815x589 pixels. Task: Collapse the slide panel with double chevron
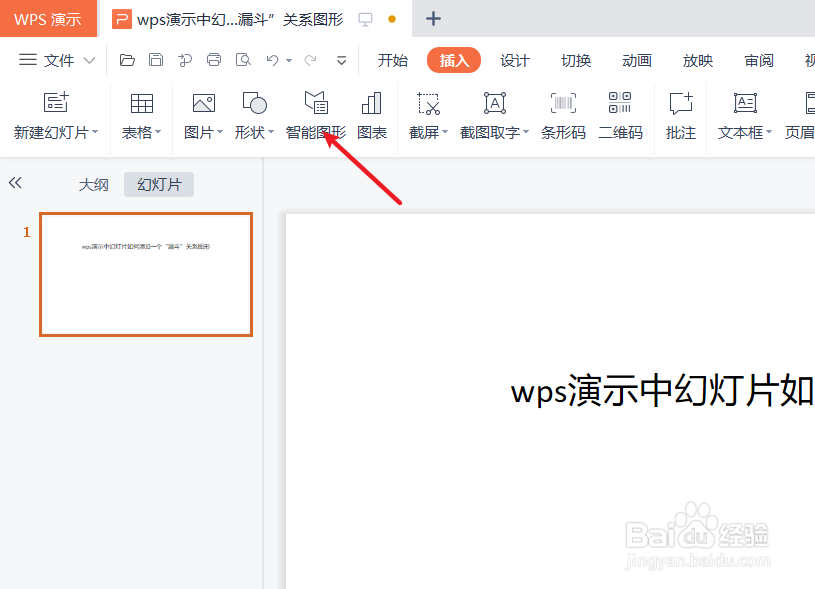(15, 182)
